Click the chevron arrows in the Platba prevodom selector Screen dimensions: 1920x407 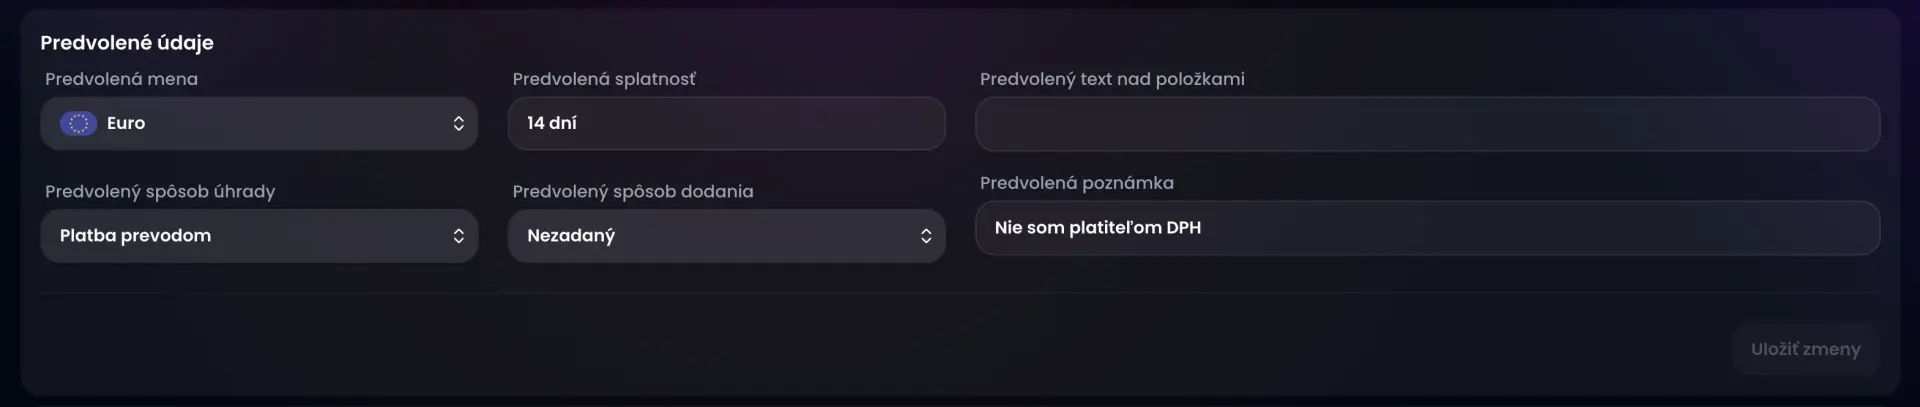pos(458,236)
